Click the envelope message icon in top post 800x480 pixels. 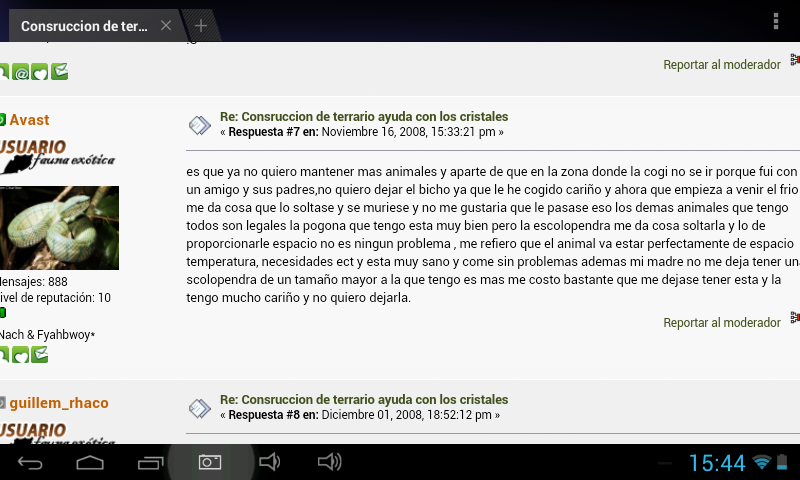[x=59, y=72]
